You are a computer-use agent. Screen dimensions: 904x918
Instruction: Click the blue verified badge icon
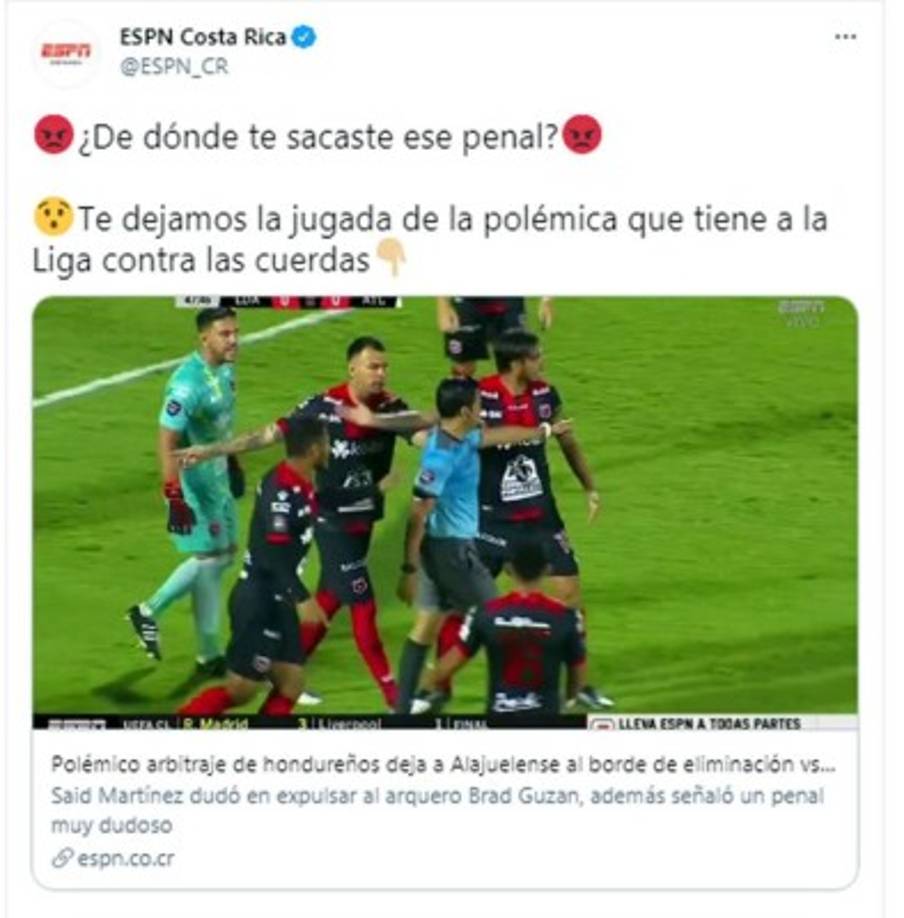(304, 37)
